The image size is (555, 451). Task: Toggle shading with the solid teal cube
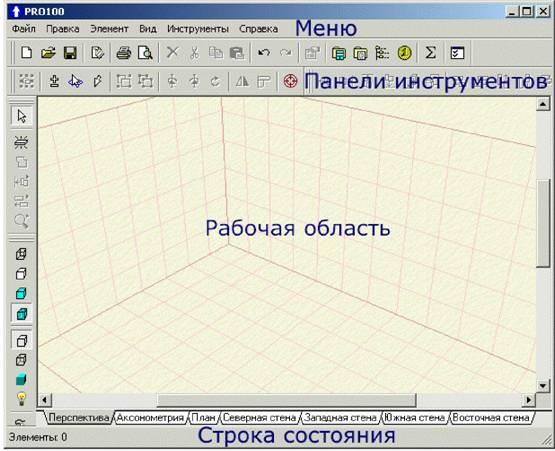coord(21,380)
